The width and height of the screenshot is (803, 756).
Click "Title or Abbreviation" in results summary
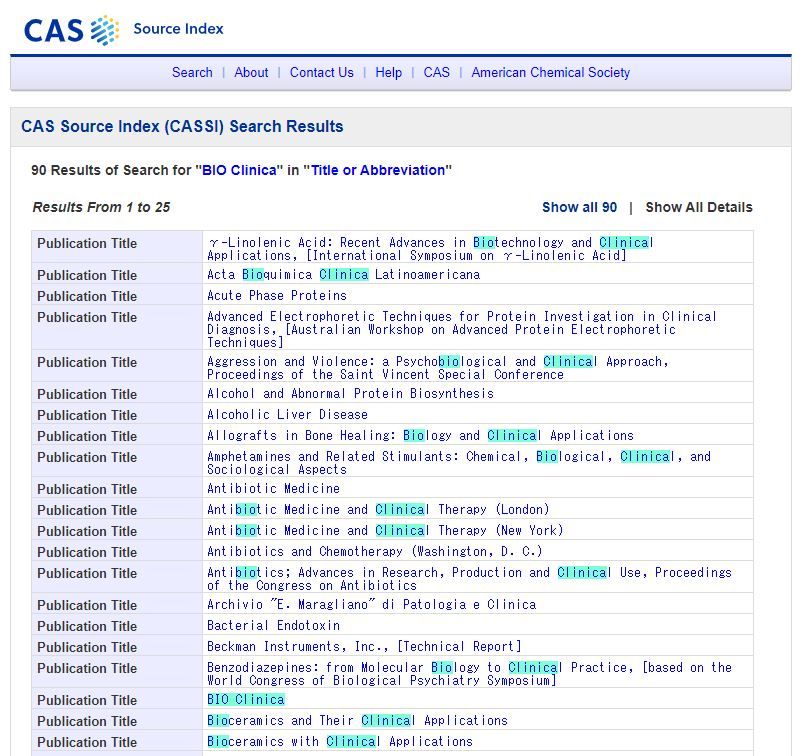tap(378, 170)
